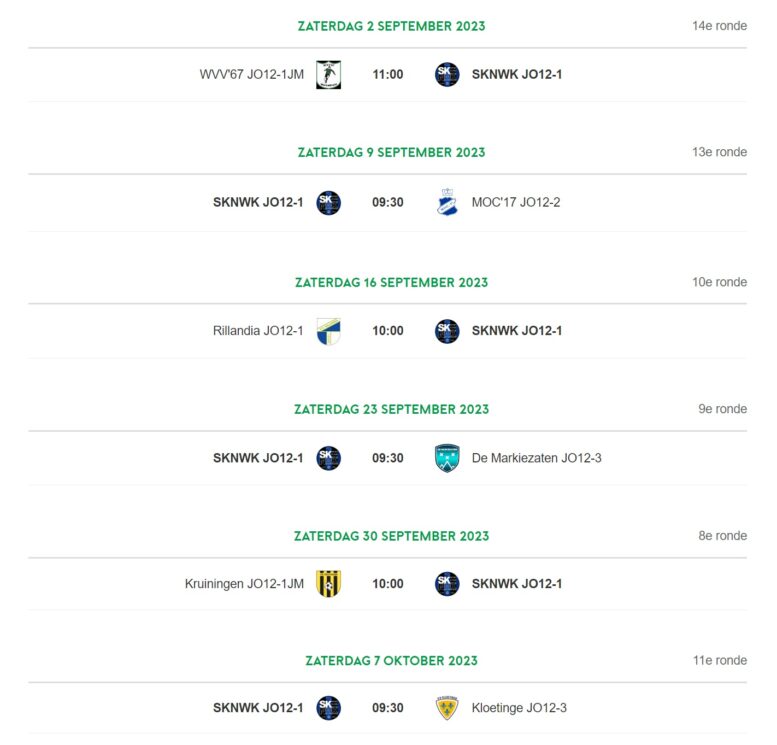The height and width of the screenshot is (745, 777).
Task: Click the Kloetinge club logo
Action: pyautogui.click(x=447, y=708)
